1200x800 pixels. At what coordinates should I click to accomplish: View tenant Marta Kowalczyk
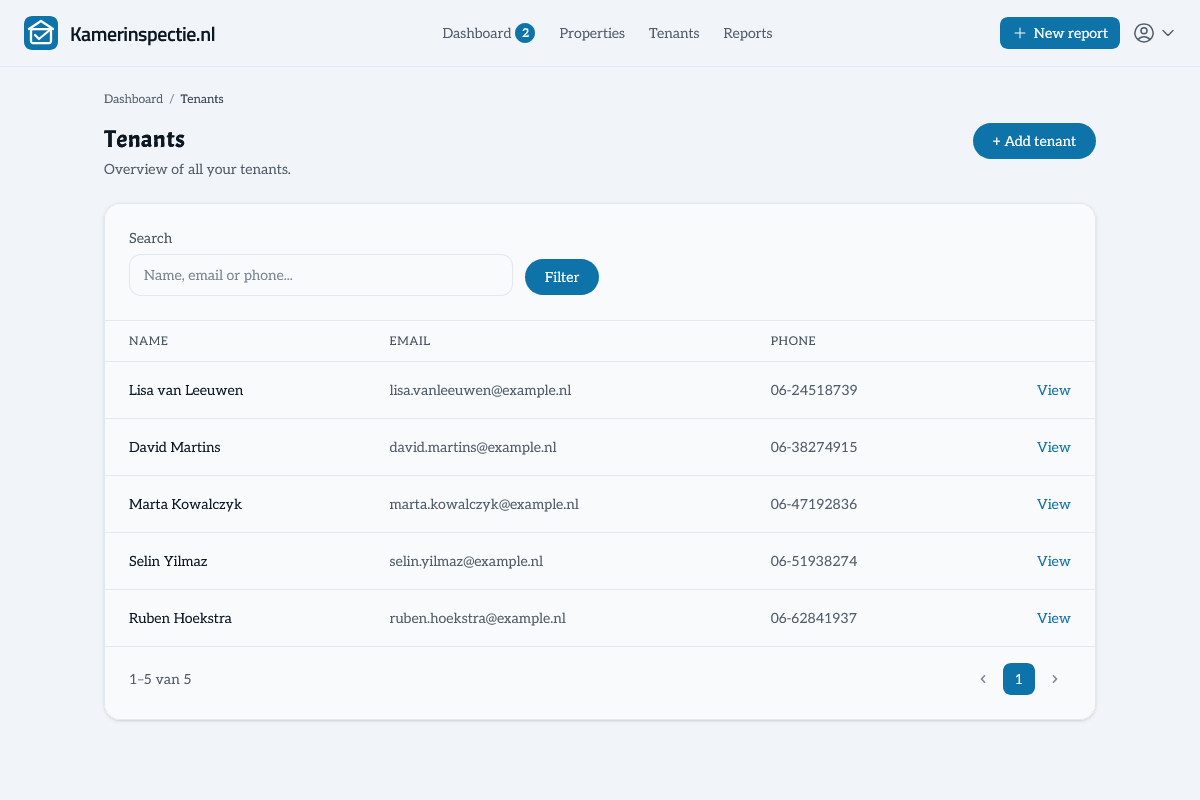[x=1054, y=504]
